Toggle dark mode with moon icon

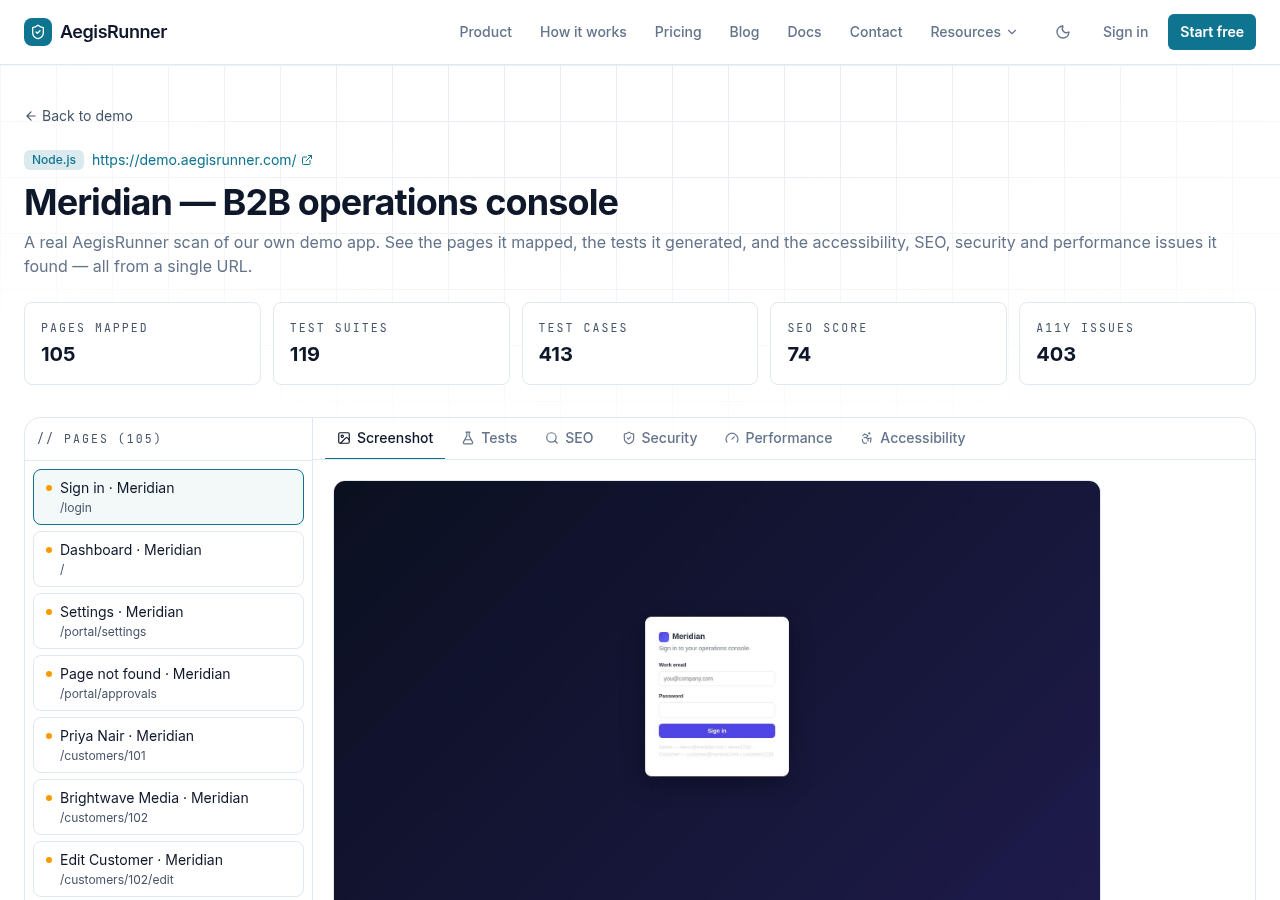coord(1063,32)
